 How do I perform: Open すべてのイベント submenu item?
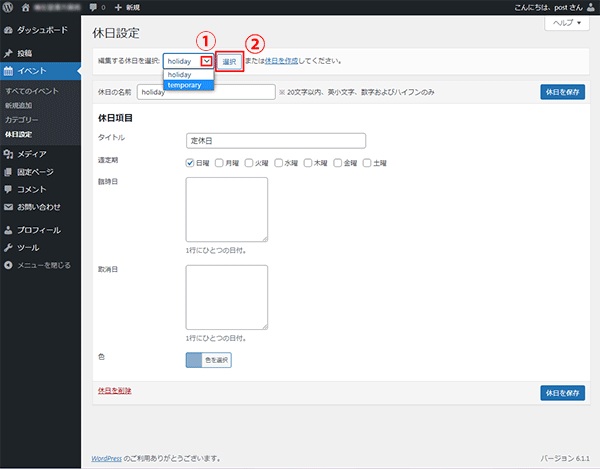click(x=32, y=91)
